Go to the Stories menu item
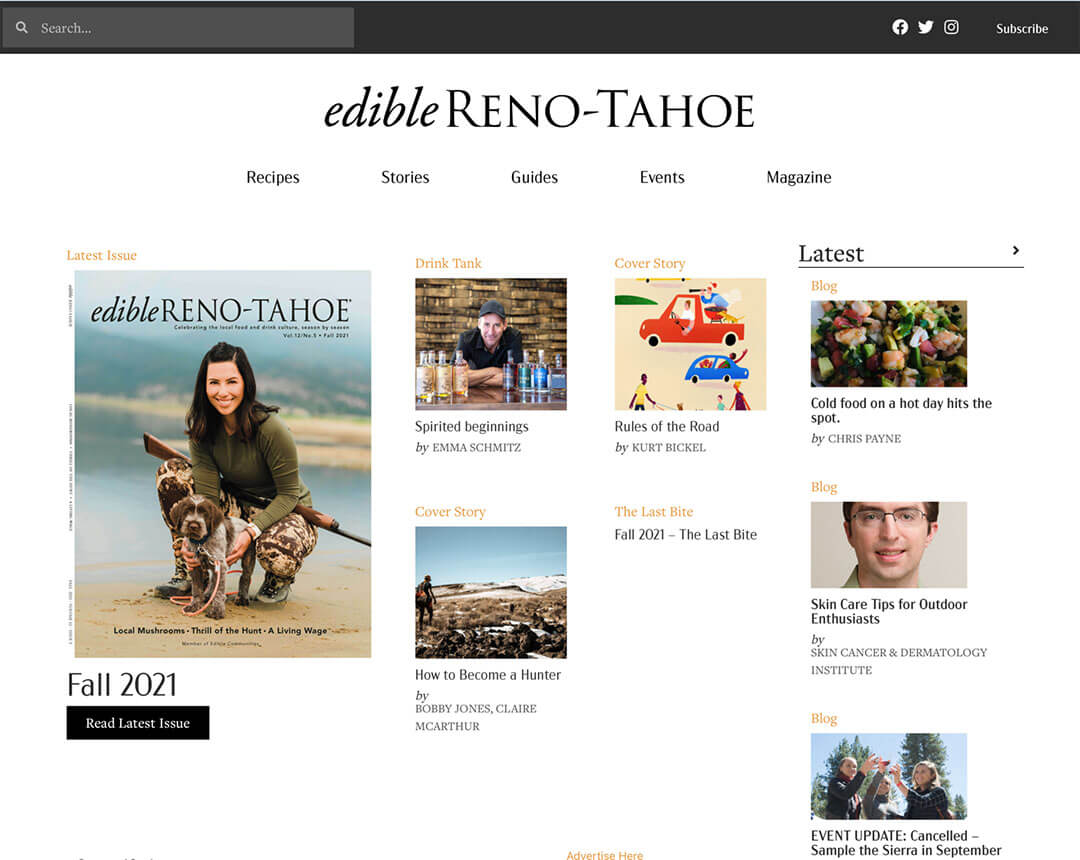 [x=405, y=177]
